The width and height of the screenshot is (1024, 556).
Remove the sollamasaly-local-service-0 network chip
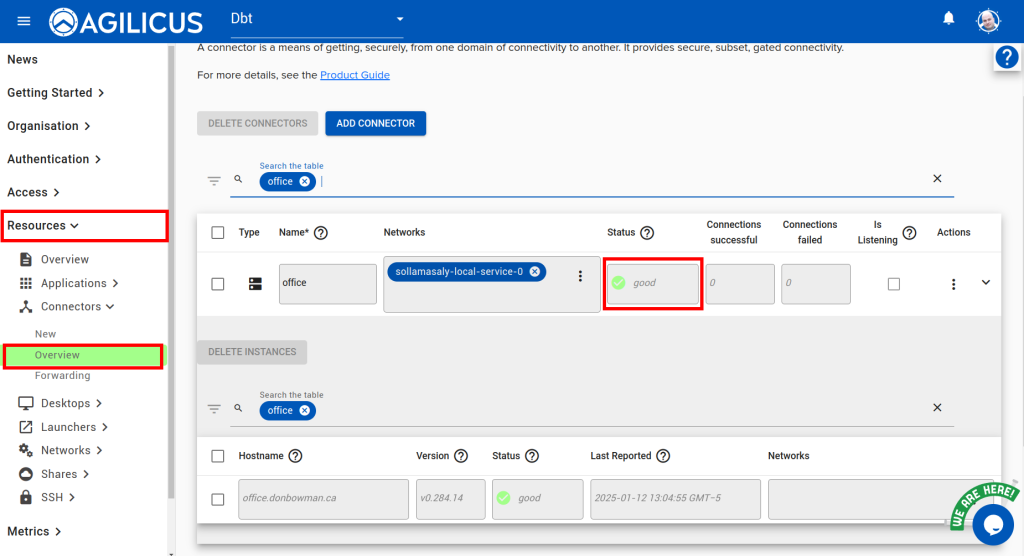tap(535, 271)
